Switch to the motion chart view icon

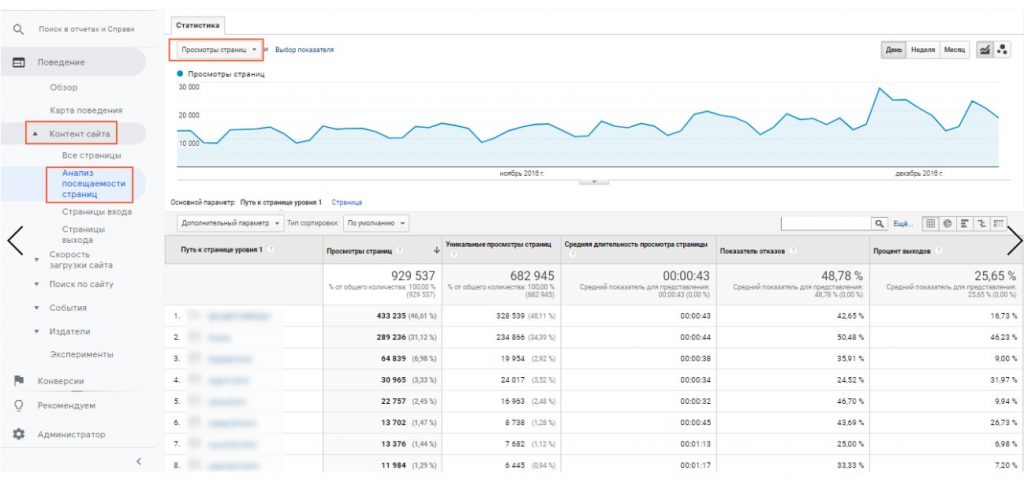(x=1001, y=50)
